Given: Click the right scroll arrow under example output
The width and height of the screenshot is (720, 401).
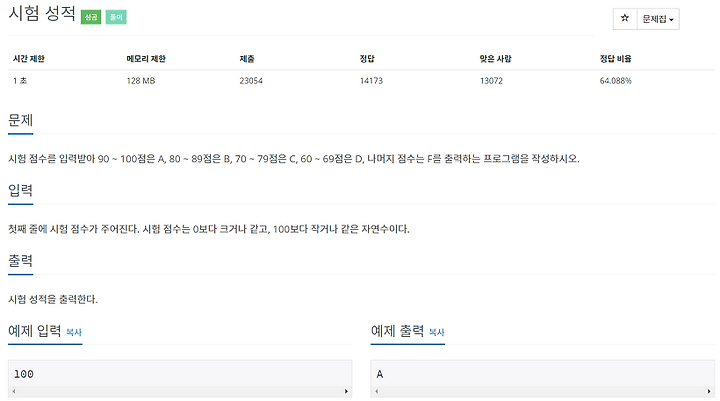Looking at the screenshot, I should coord(709,391).
